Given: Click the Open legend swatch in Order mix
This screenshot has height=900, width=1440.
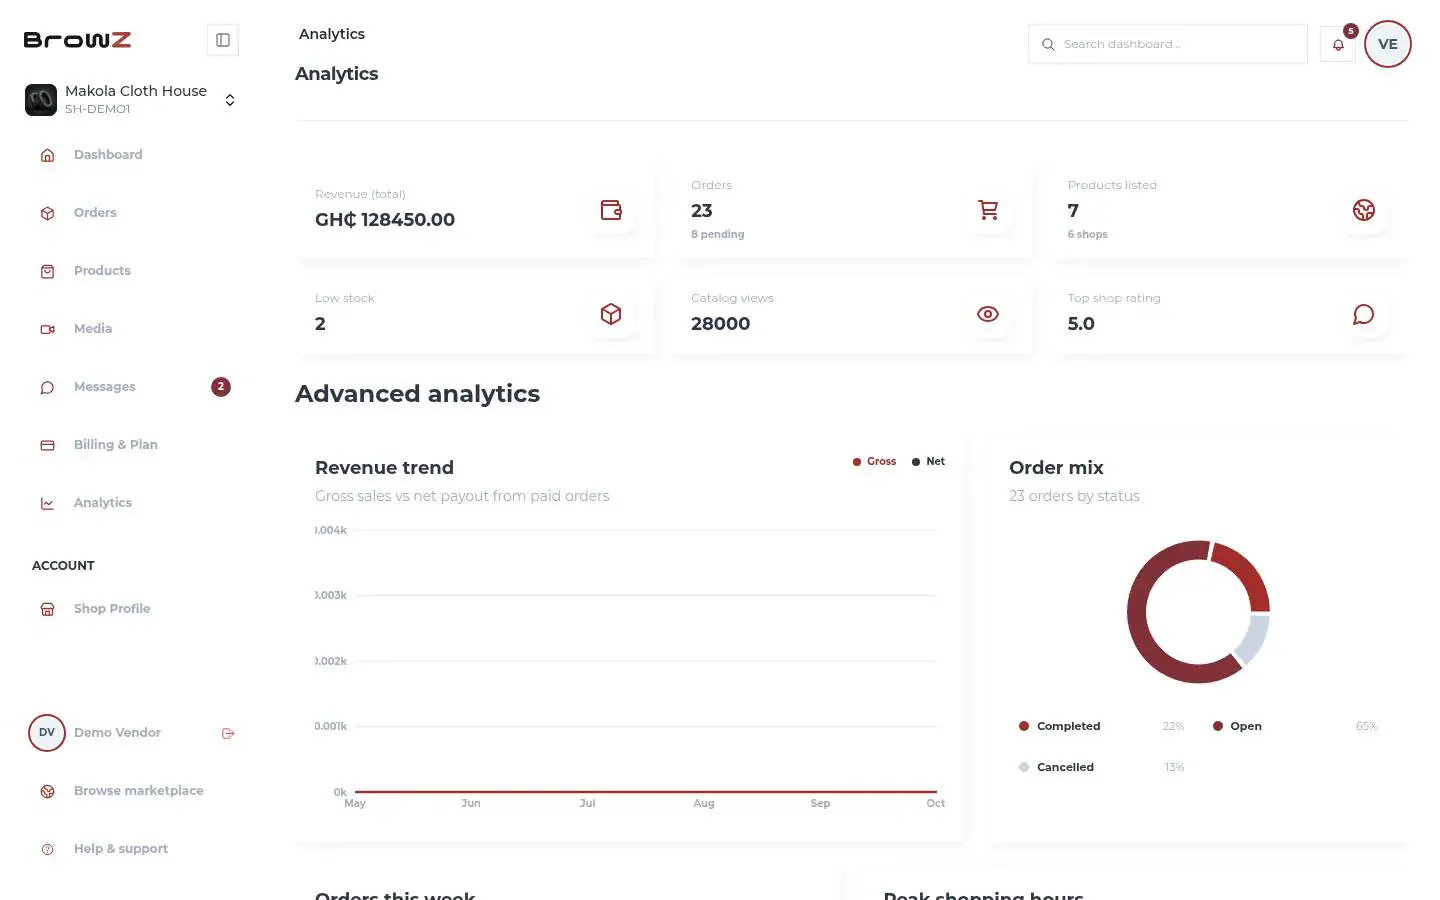Looking at the screenshot, I should pyautogui.click(x=1218, y=726).
